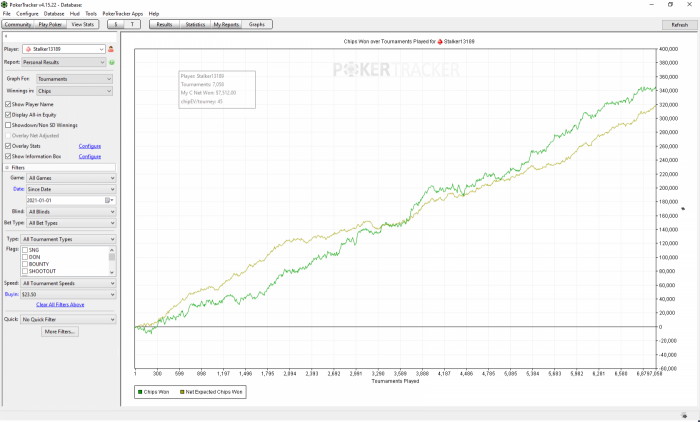
Task: Open the Tools menu
Action: point(91,14)
